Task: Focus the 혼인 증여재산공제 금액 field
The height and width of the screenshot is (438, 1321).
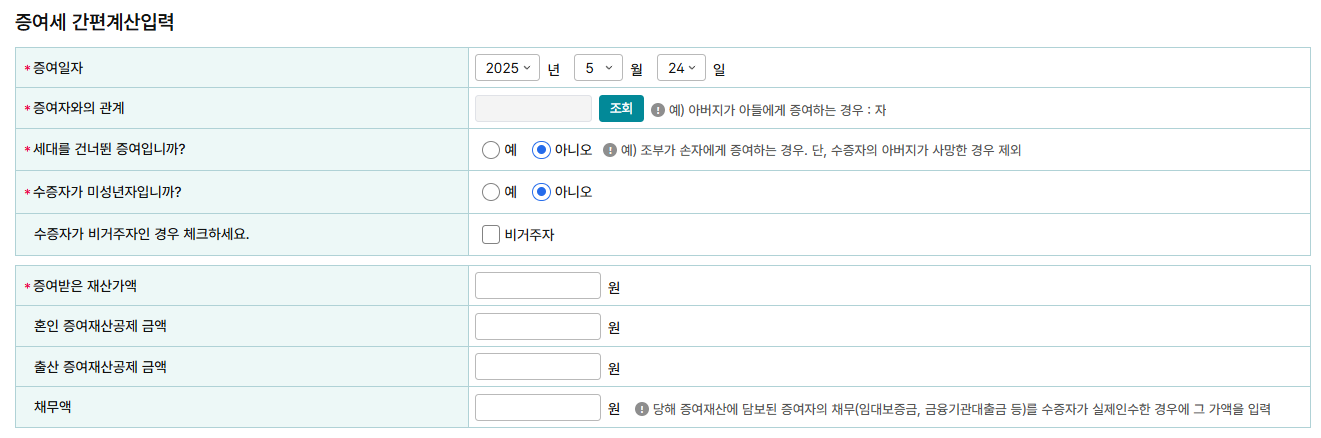Action: click(x=538, y=327)
